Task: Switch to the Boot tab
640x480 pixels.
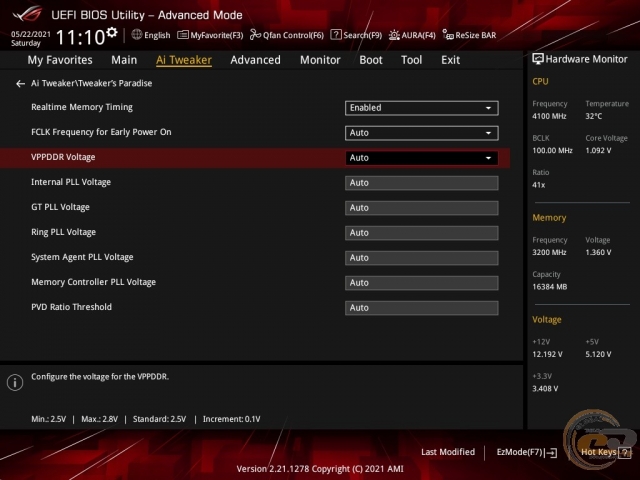Action: pyautogui.click(x=371, y=60)
